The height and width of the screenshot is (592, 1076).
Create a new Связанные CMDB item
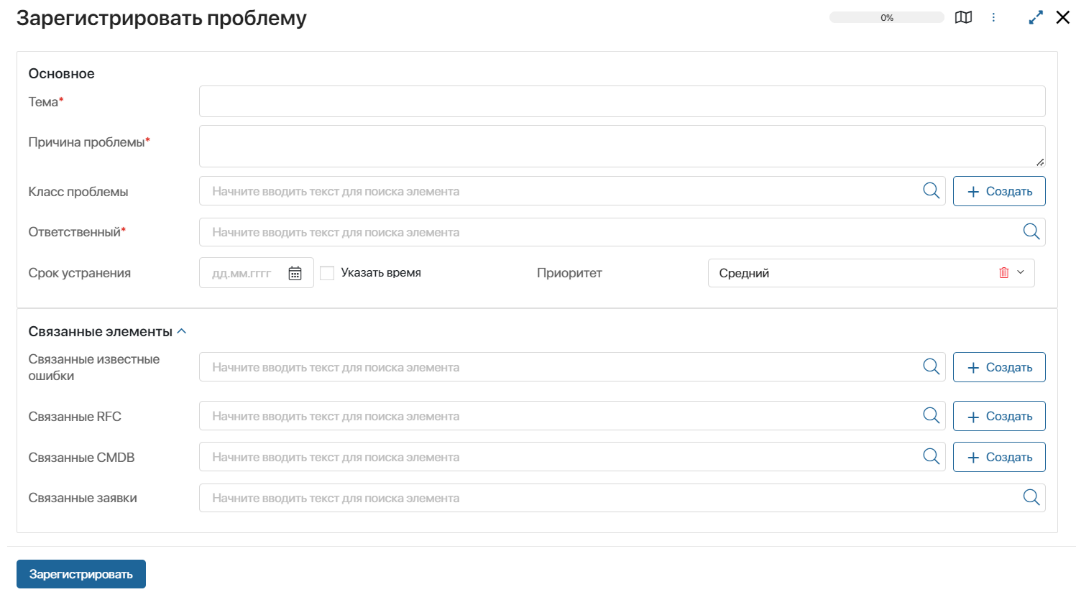coord(999,457)
